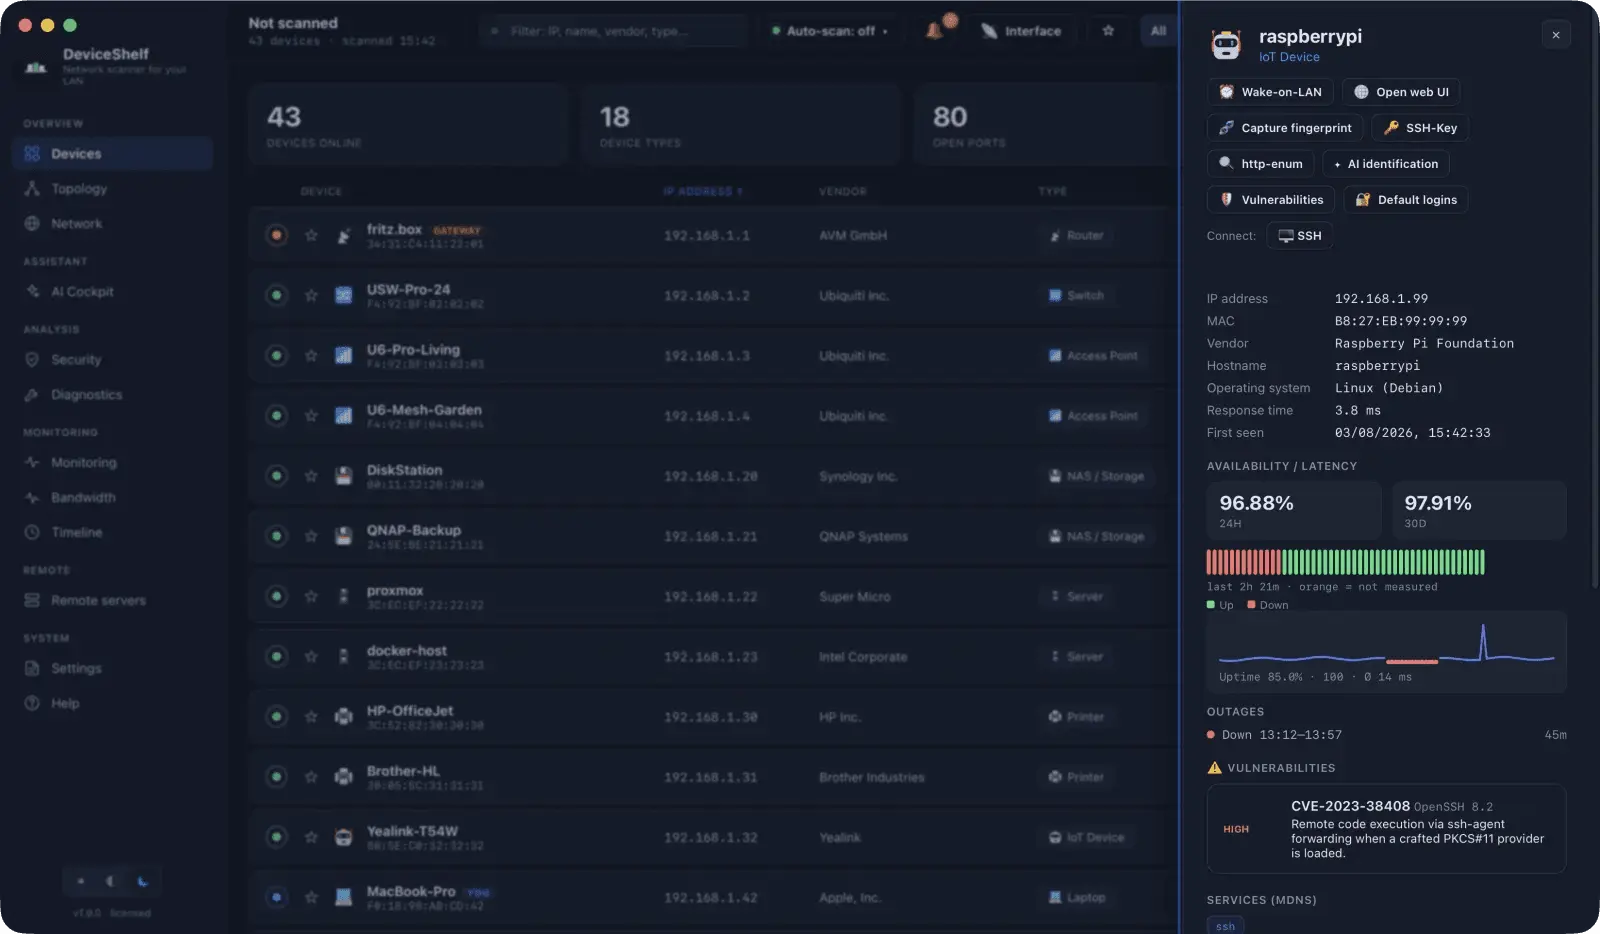Open Security analysis

(x=112, y=360)
